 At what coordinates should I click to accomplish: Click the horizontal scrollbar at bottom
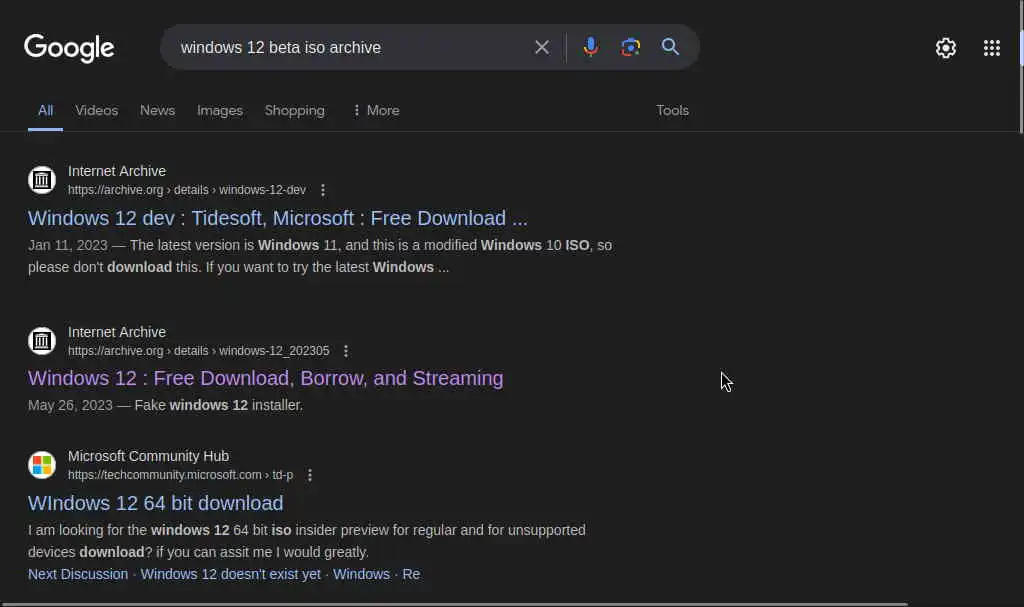point(455,604)
